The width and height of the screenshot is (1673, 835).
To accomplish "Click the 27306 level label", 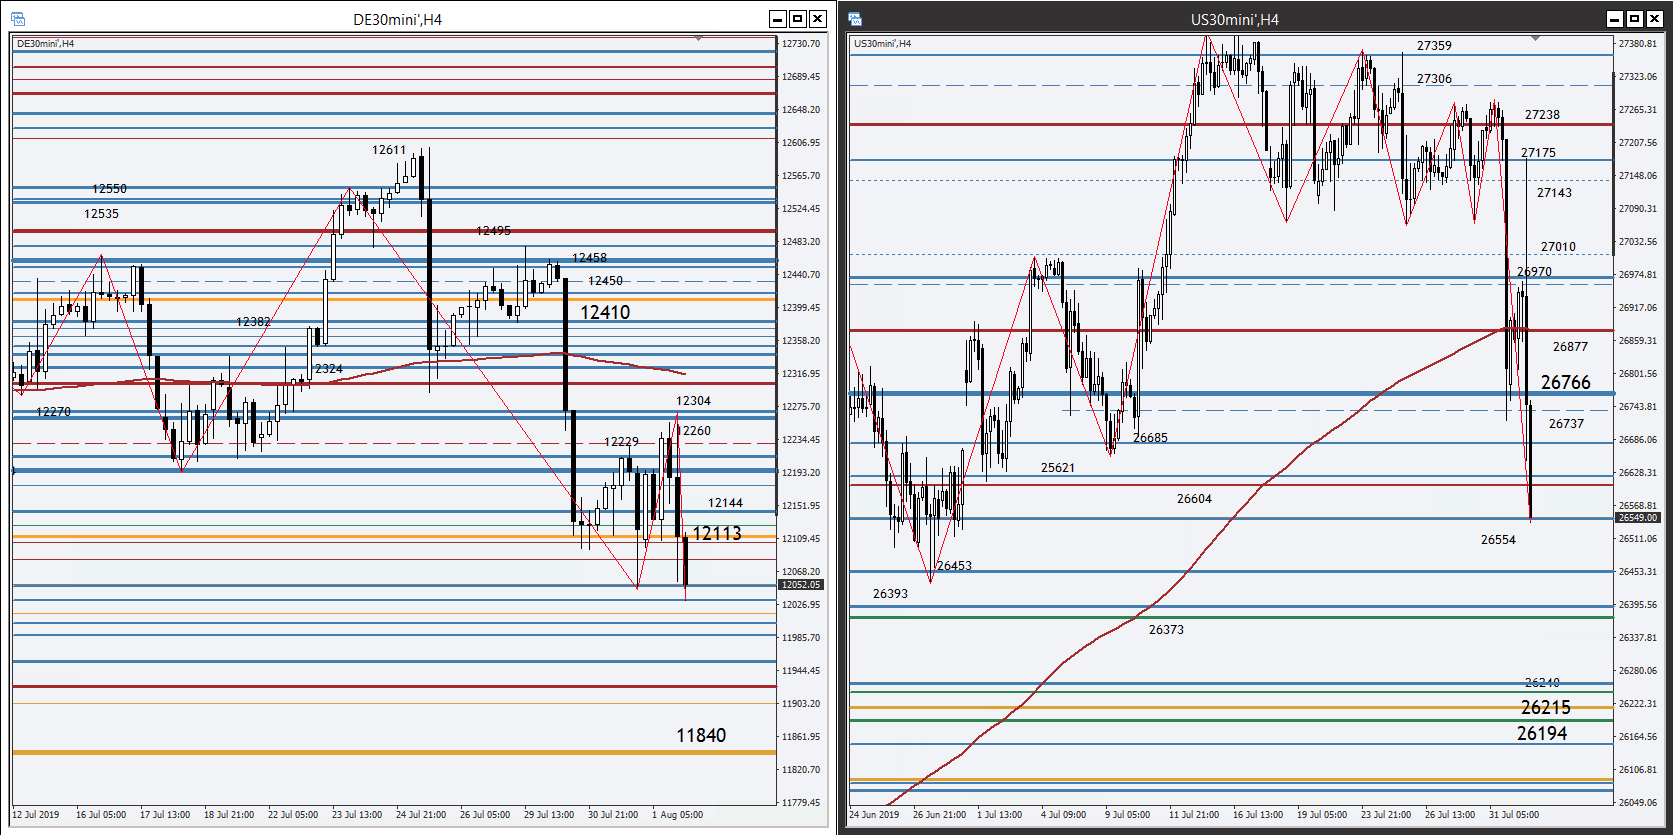I will pos(1434,79).
